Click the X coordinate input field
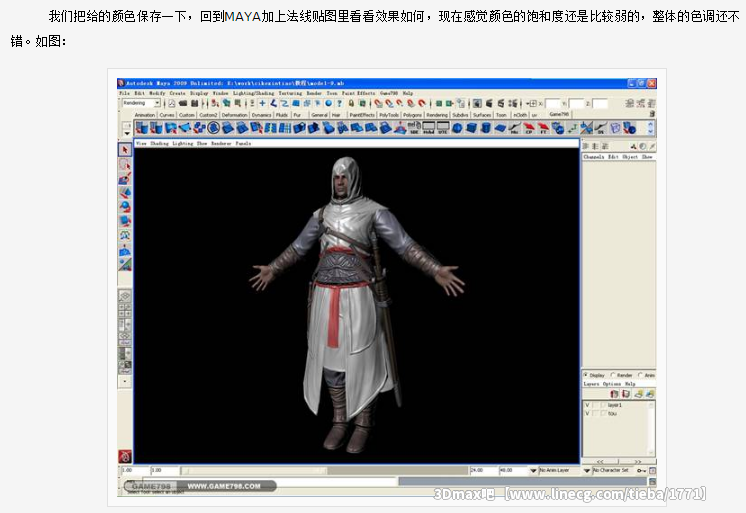This screenshot has height=513, width=746. click(x=552, y=103)
